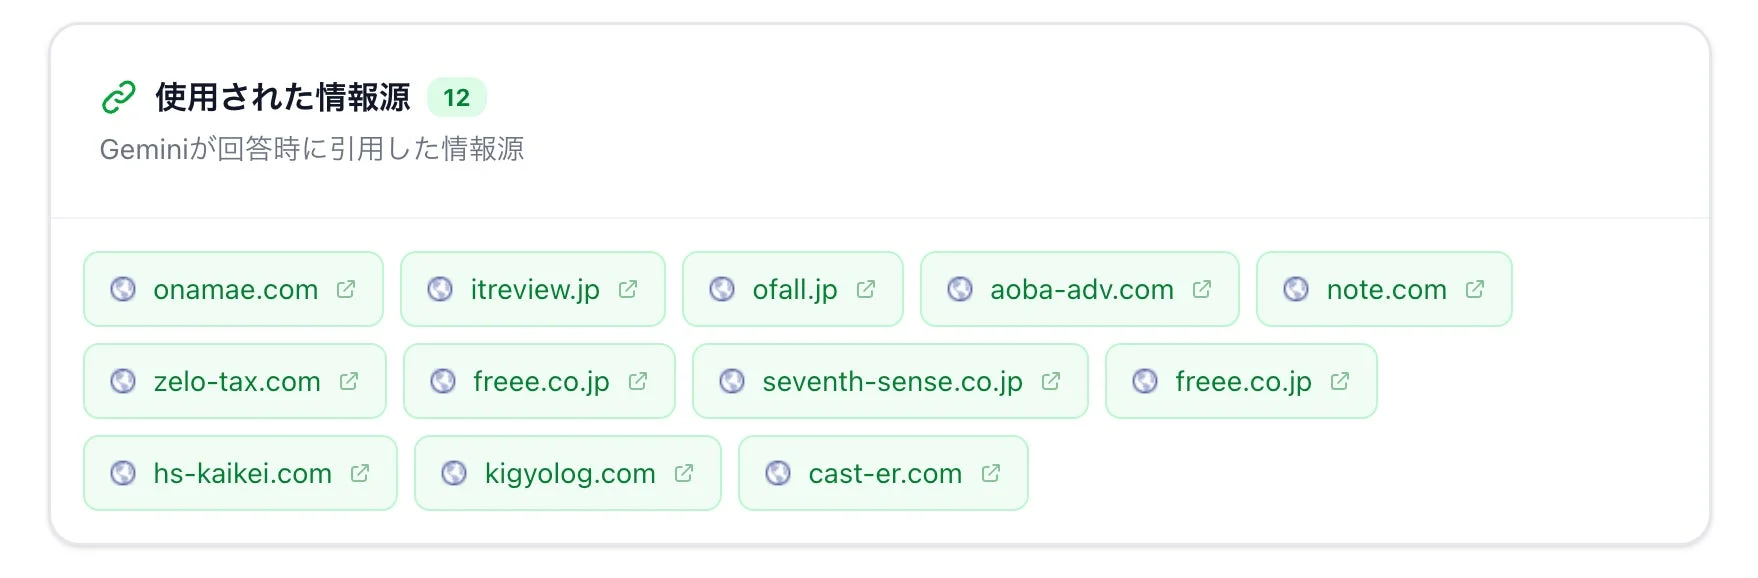
Task: Click the globe icon beside aoba-adv.com
Action: pyautogui.click(x=962, y=289)
